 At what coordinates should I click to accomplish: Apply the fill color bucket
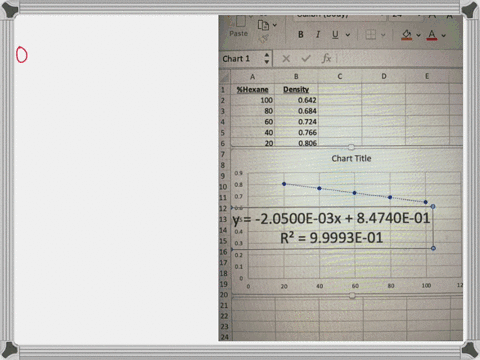407,35
